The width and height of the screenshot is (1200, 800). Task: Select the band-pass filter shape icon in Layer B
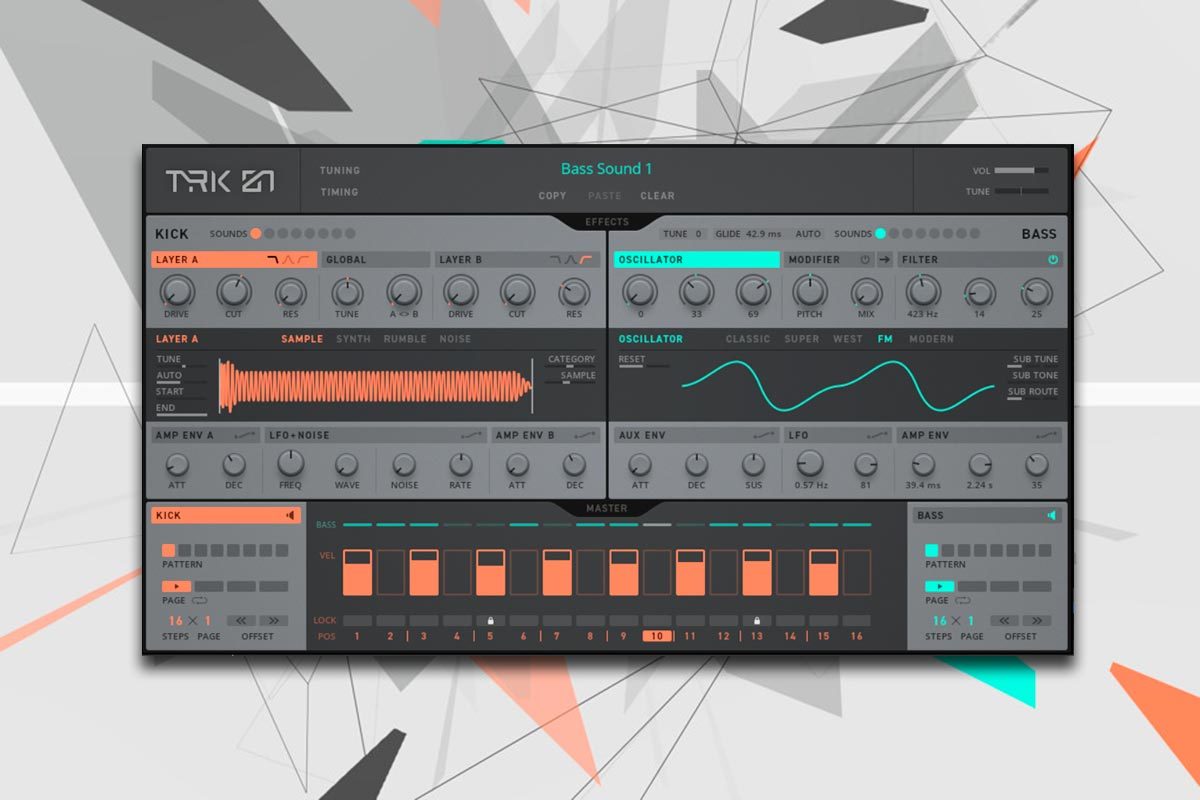pyautogui.click(x=571, y=260)
